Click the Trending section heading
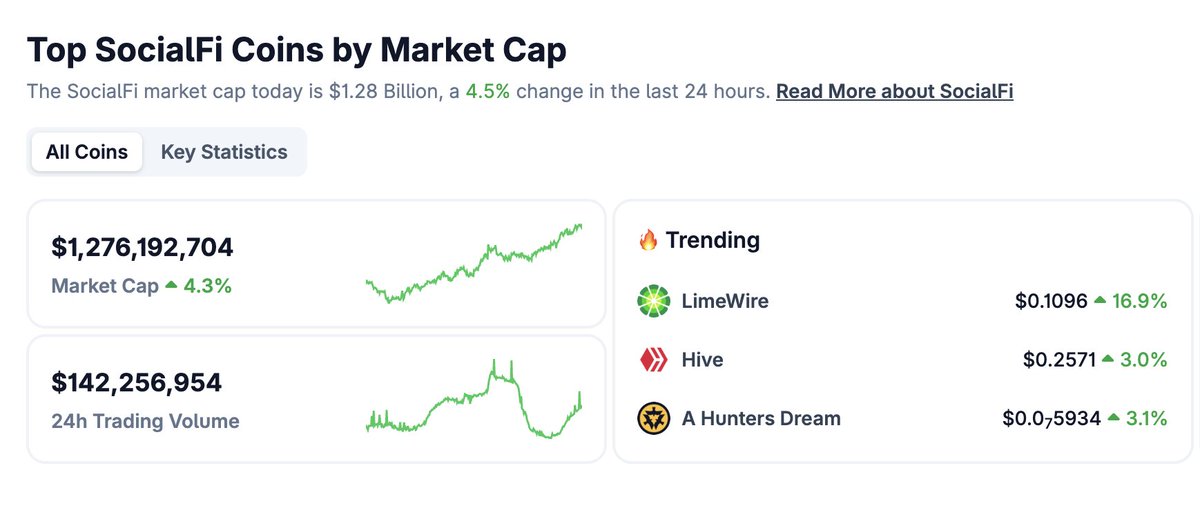The width and height of the screenshot is (1200, 526). click(x=712, y=240)
